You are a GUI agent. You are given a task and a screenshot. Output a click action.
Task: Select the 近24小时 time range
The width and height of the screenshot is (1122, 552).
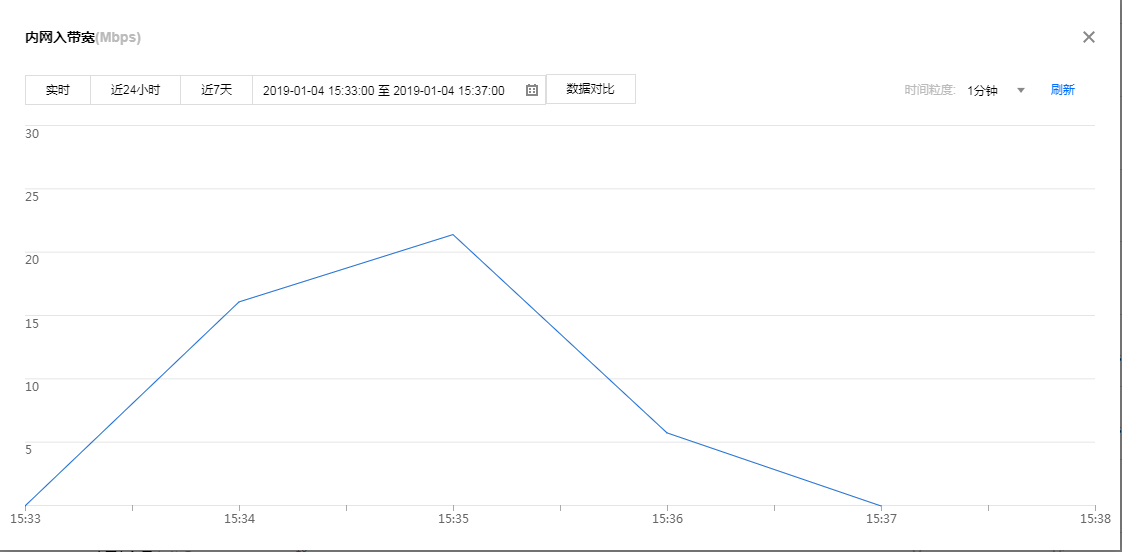[135, 90]
